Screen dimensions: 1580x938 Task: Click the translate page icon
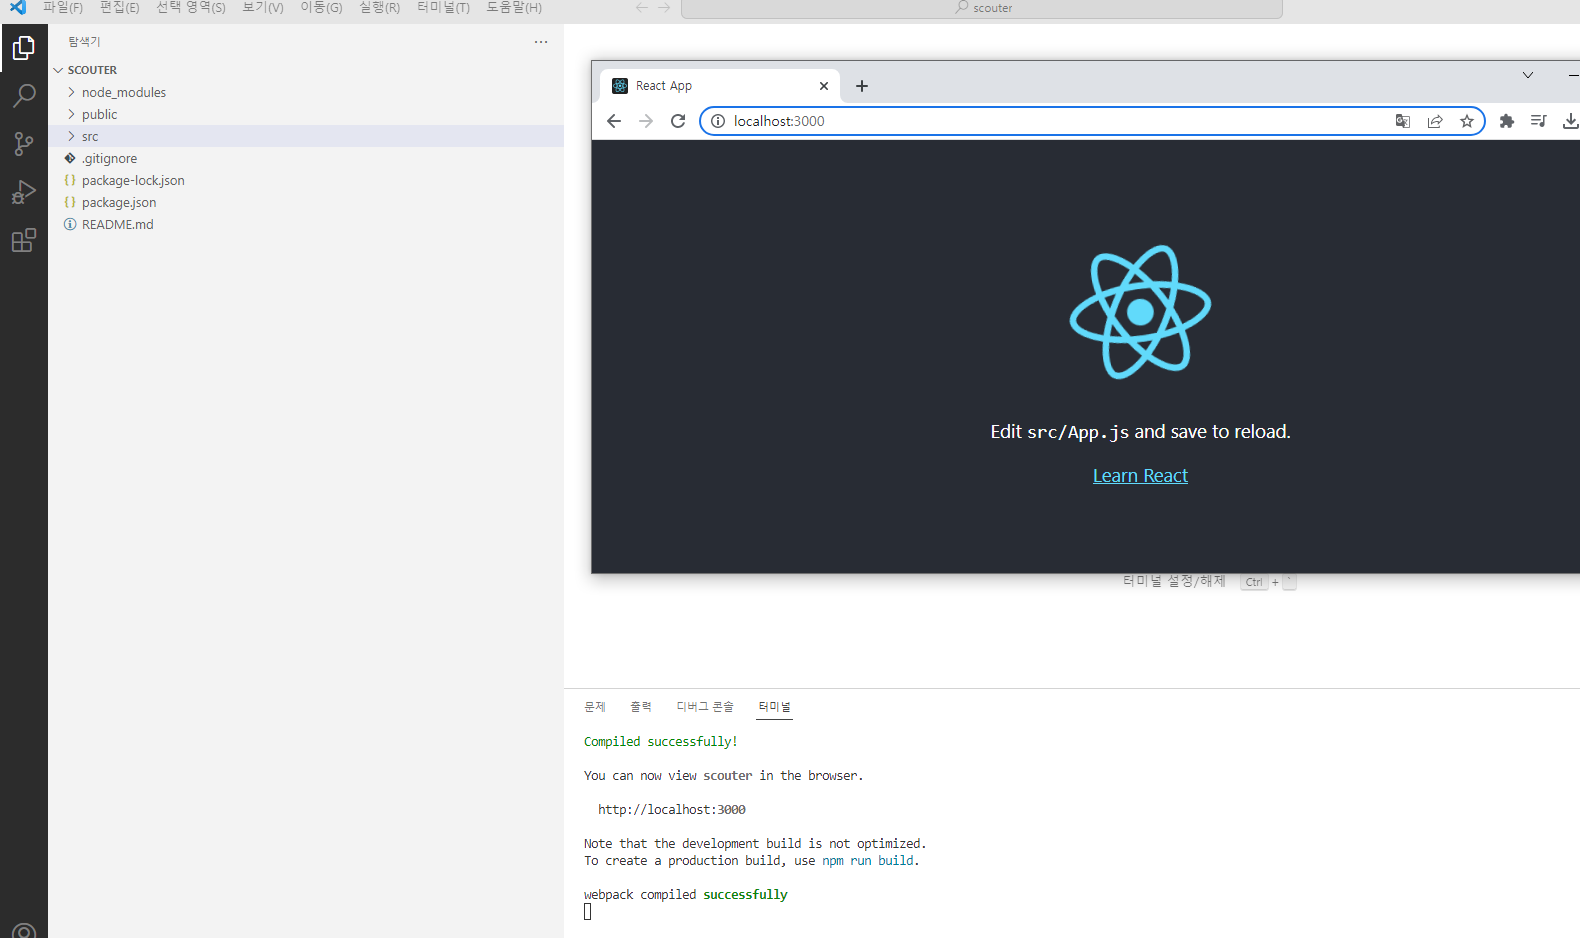[x=1403, y=121]
